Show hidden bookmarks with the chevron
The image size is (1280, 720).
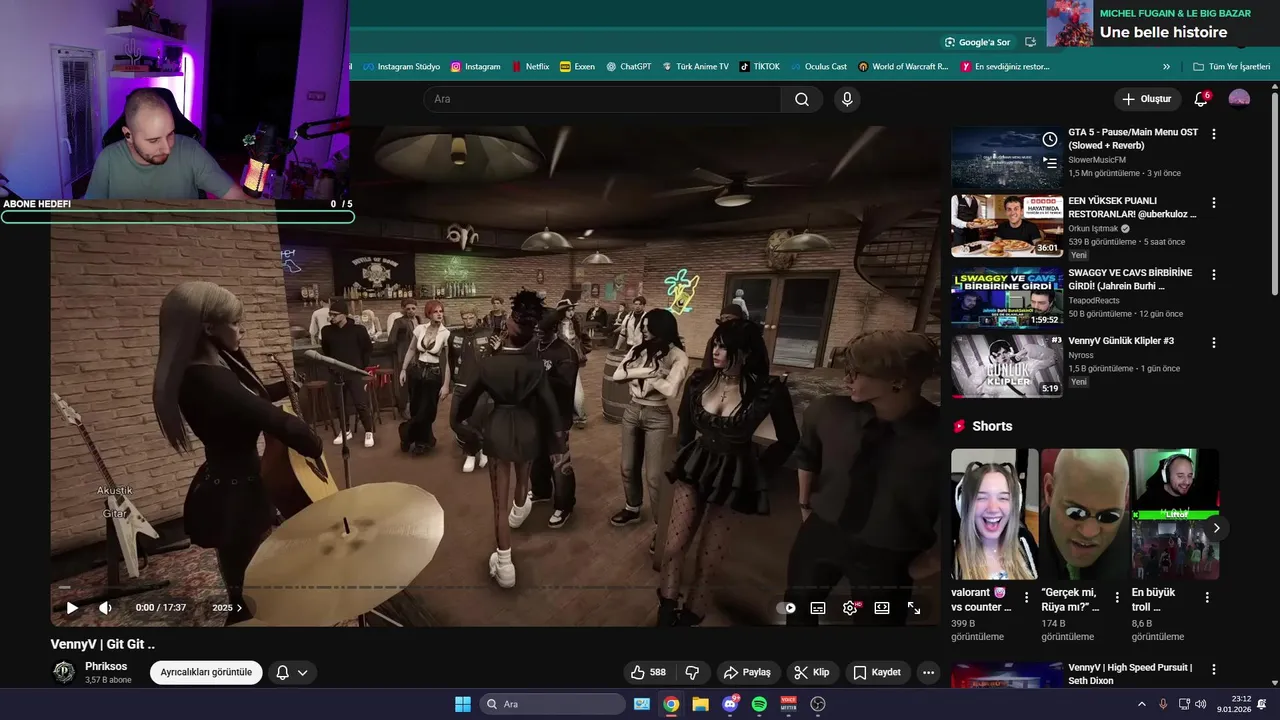(1166, 67)
